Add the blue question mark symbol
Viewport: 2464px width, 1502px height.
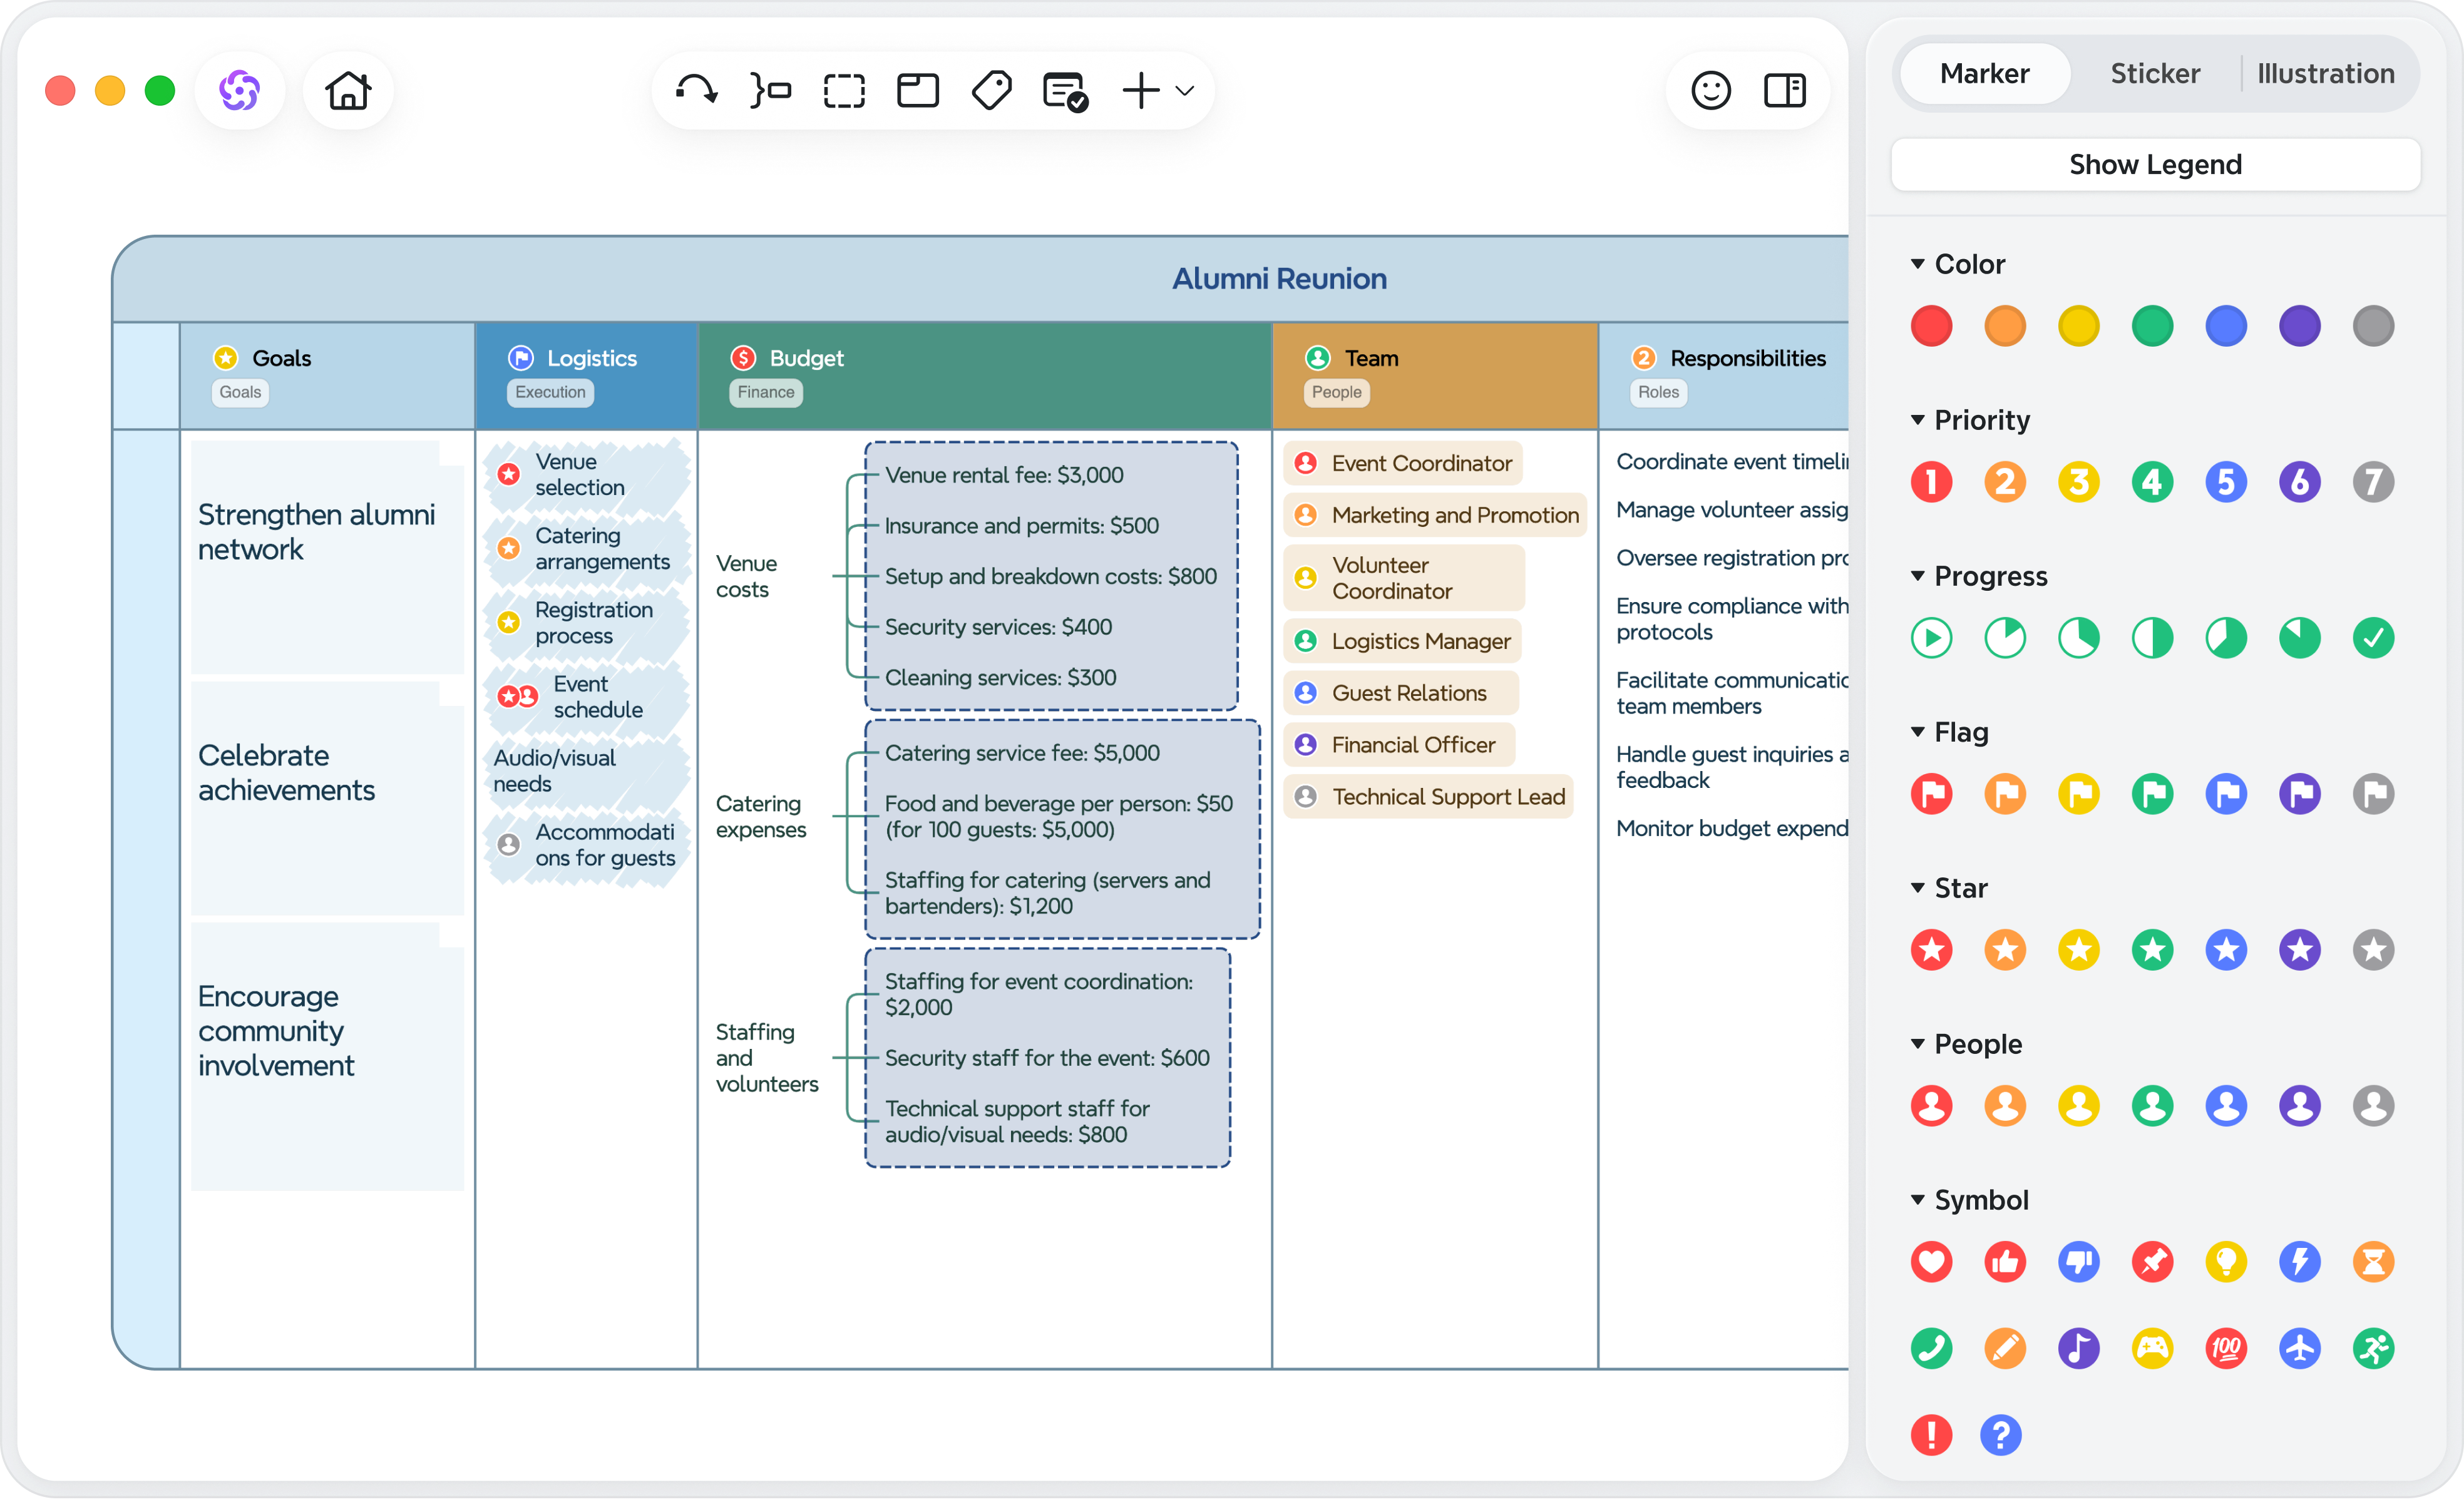[x=2001, y=1436]
